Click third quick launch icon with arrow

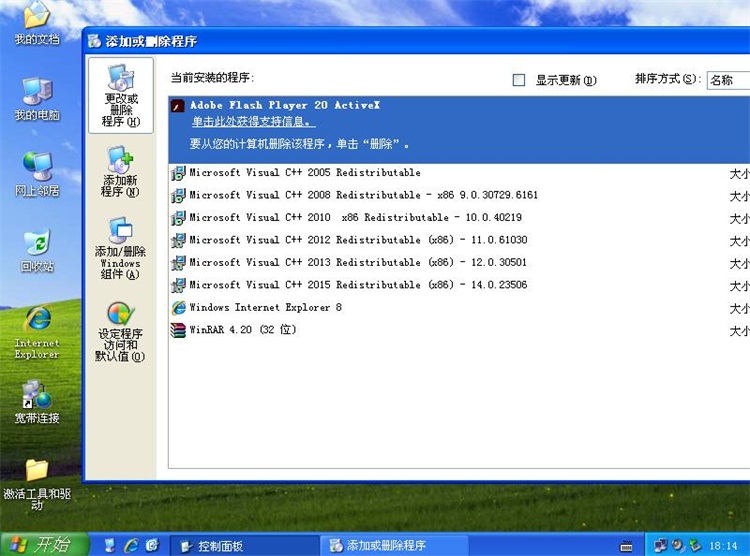pyautogui.click(x=152, y=545)
